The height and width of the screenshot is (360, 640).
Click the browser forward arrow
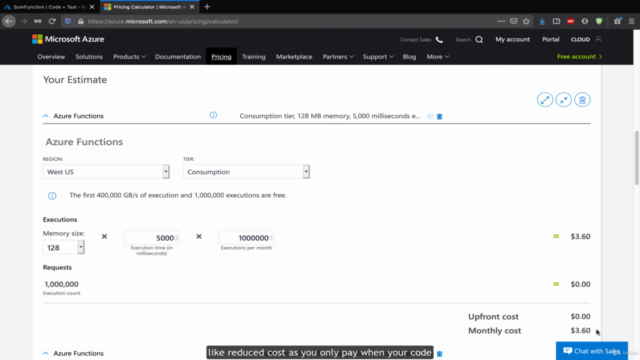tap(23, 21)
